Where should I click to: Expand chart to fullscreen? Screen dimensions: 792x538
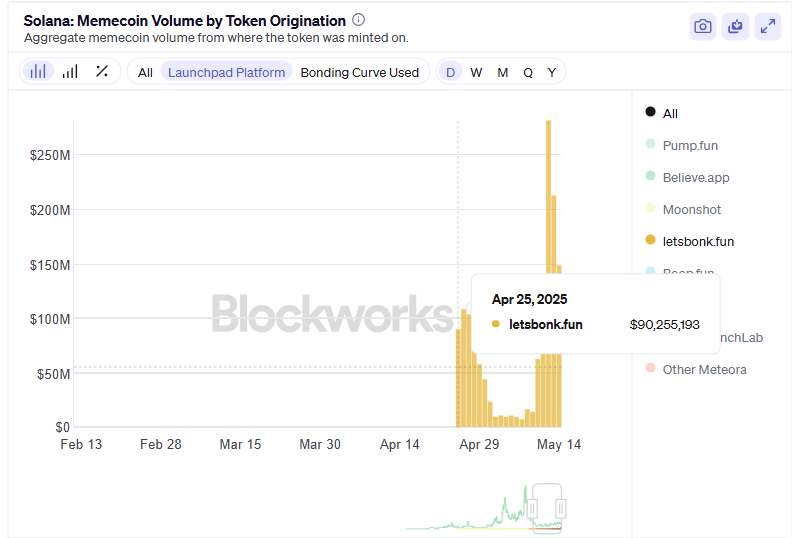pos(768,27)
